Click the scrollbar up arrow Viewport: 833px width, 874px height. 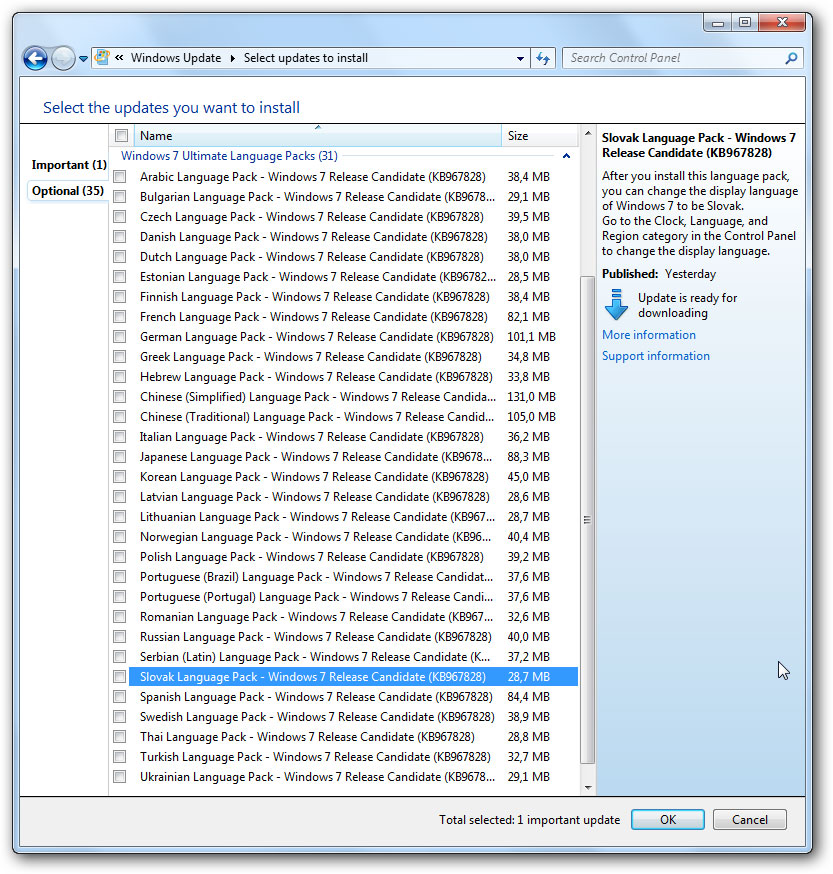pyautogui.click(x=588, y=133)
